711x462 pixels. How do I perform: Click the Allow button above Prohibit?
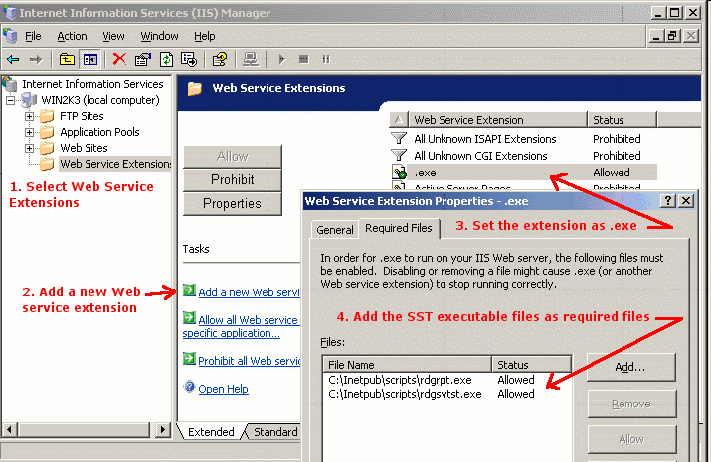(232, 156)
